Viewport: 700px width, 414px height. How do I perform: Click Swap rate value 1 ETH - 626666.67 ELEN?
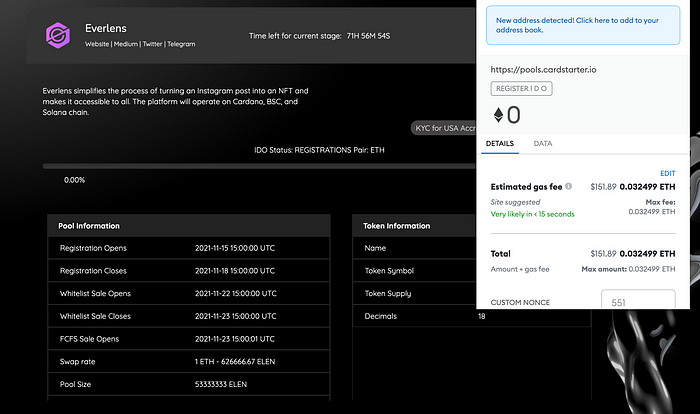[235, 362]
